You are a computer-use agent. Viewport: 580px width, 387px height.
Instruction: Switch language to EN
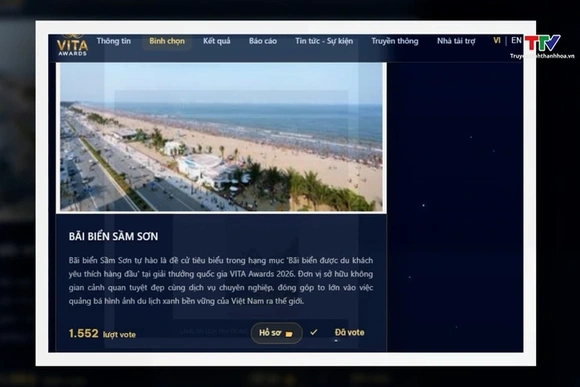click(516, 40)
